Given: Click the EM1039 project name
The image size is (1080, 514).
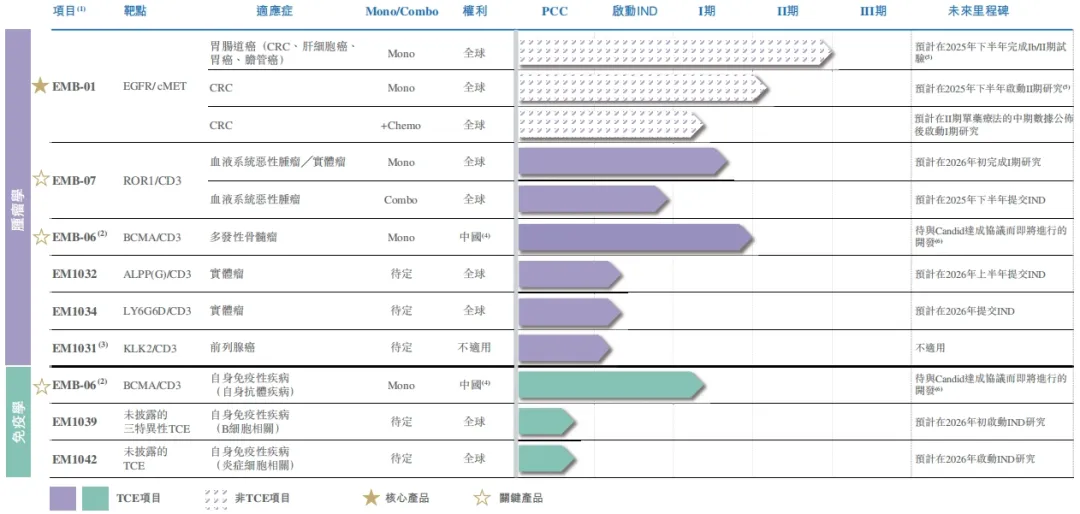Looking at the screenshot, I should (74, 422).
